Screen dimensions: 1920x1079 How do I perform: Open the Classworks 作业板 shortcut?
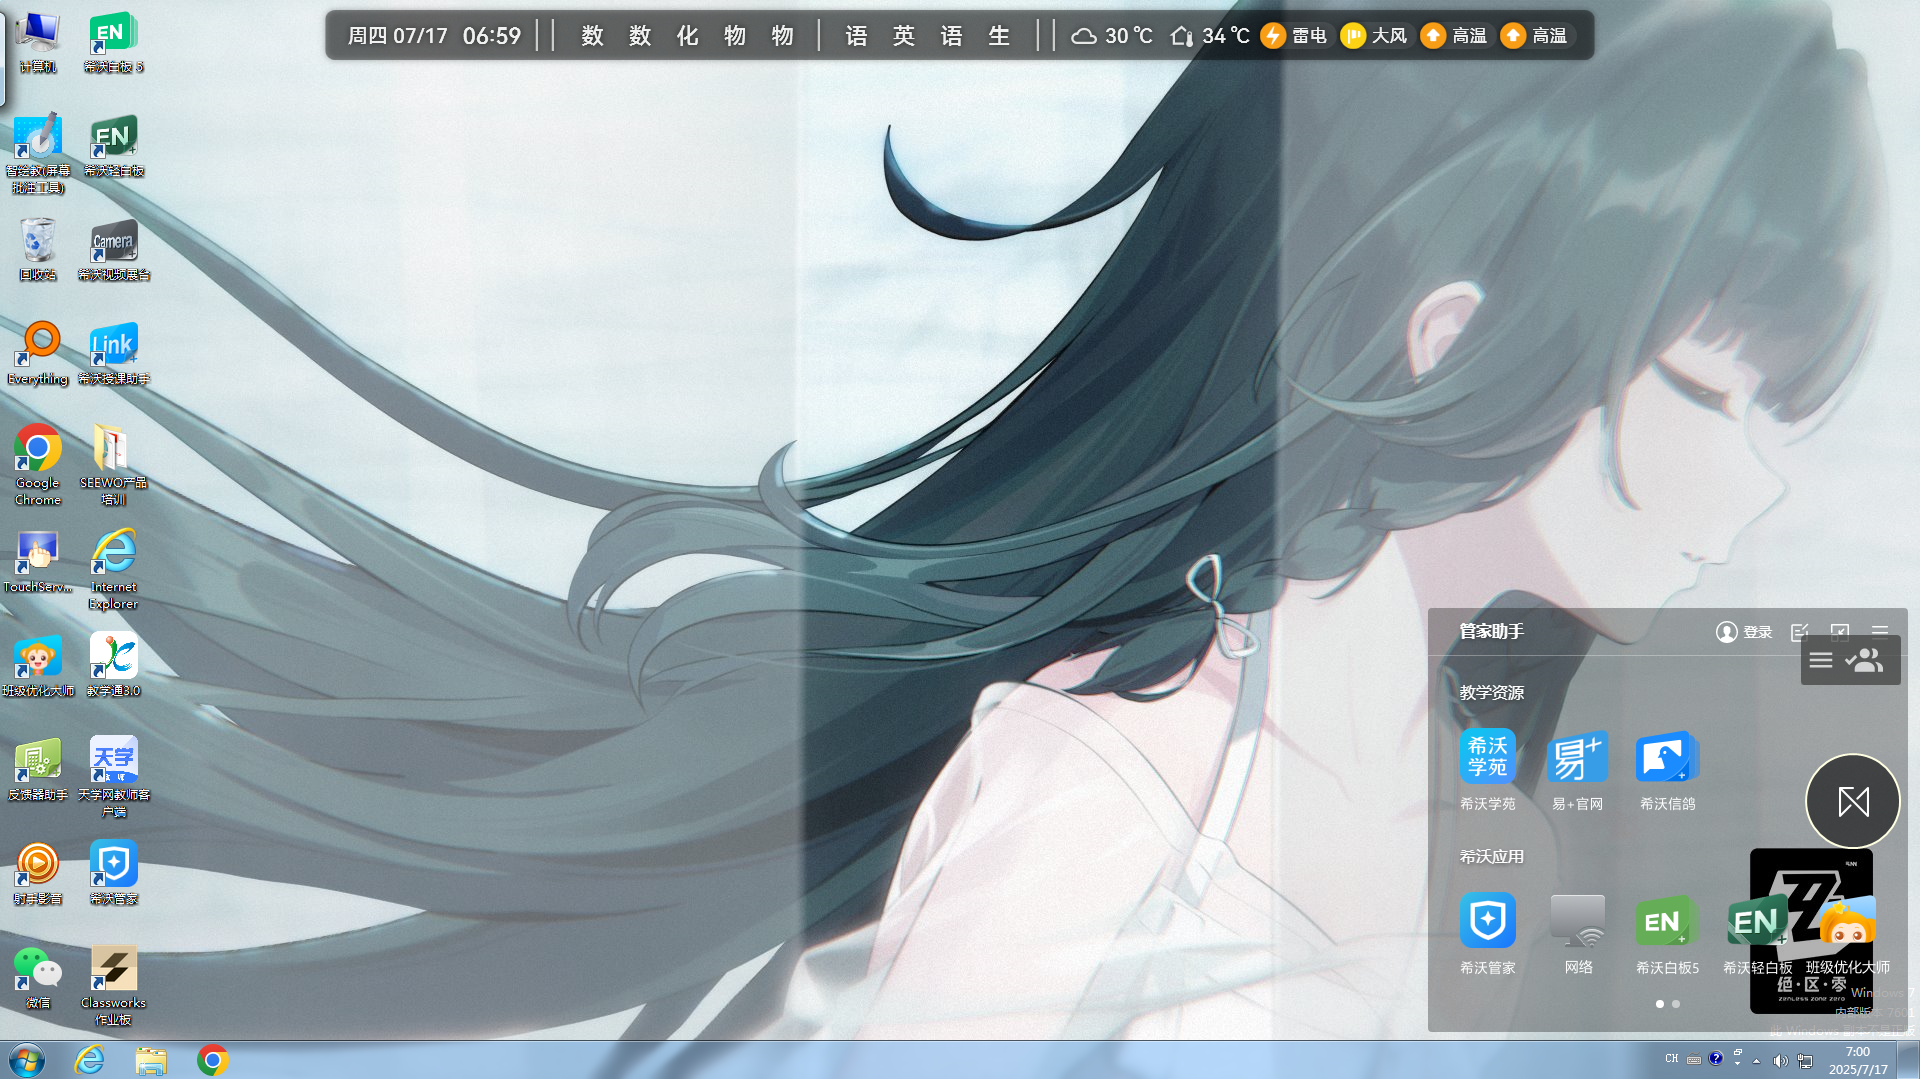(113, 986)
